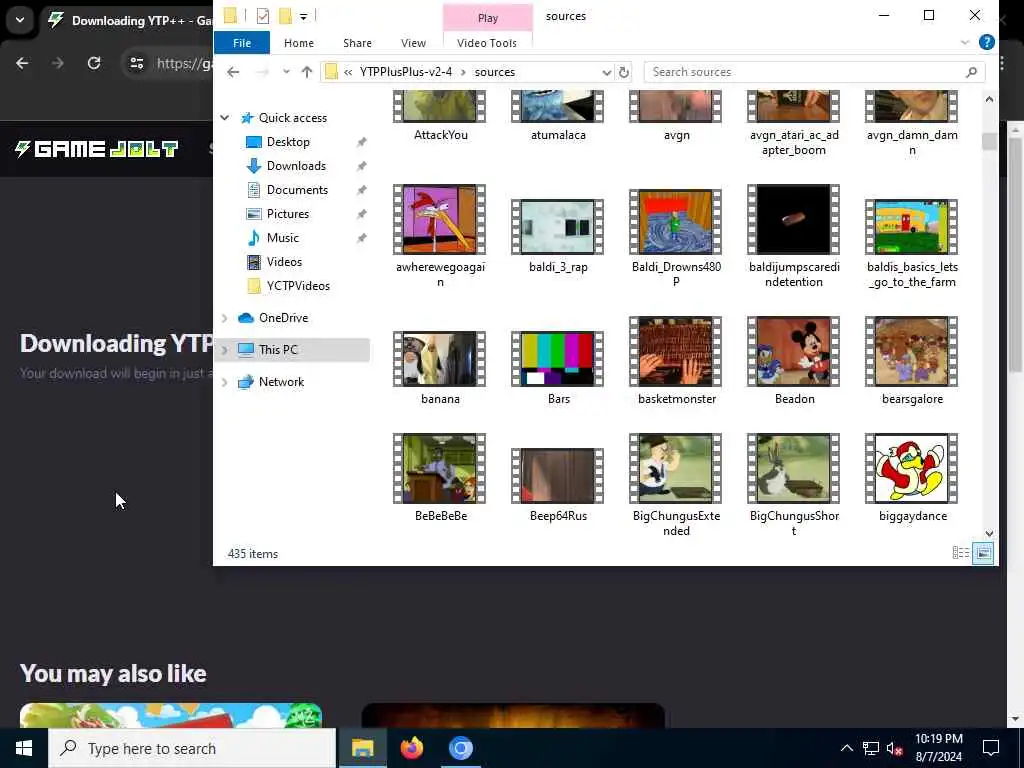Click the Properties quick access checkmark icon
1024x768 pixels.
click(263, 16)
